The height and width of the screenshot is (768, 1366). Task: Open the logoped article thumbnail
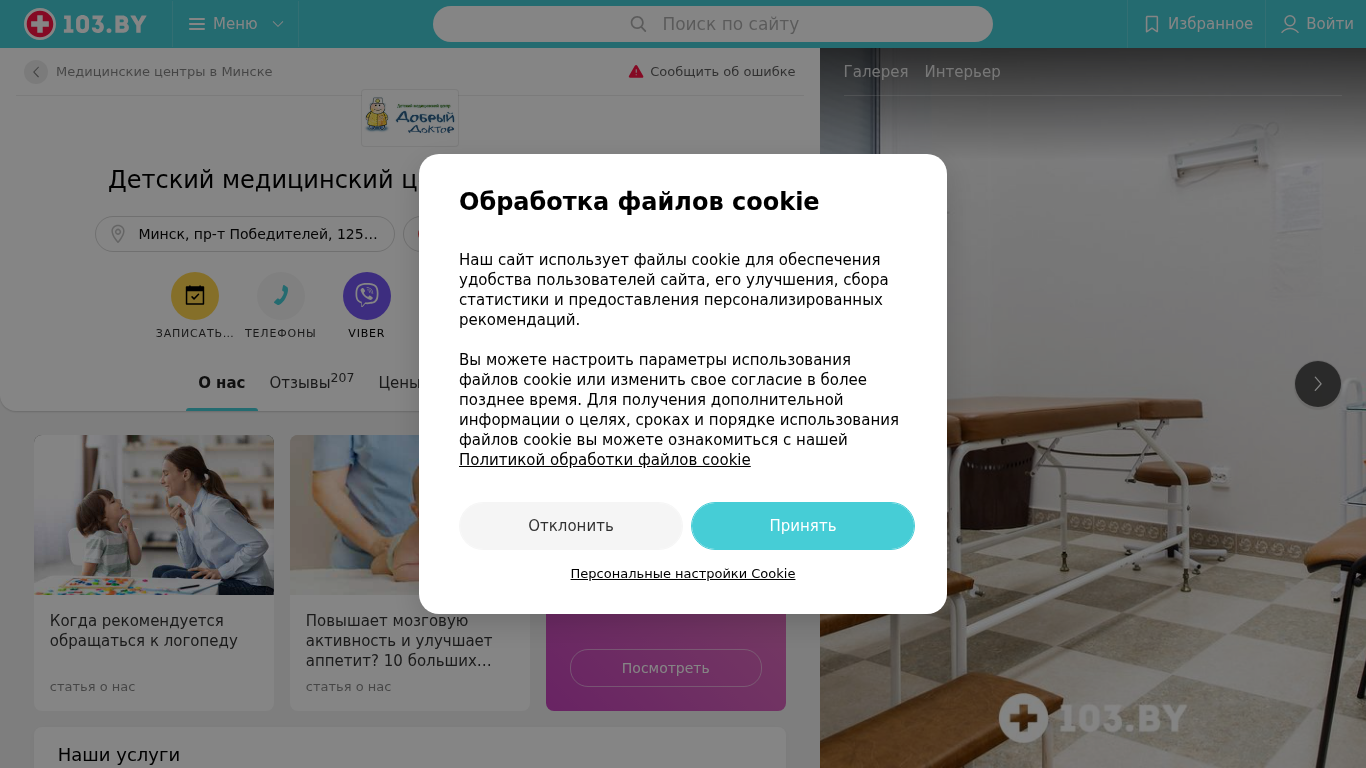(x=154, y=515)
